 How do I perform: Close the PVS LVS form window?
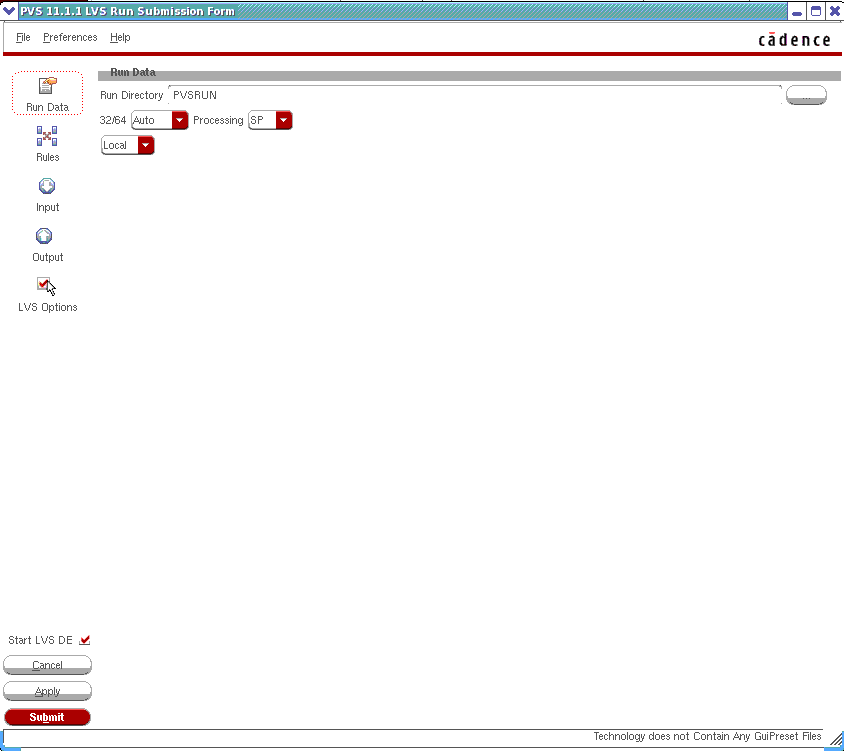835,11
